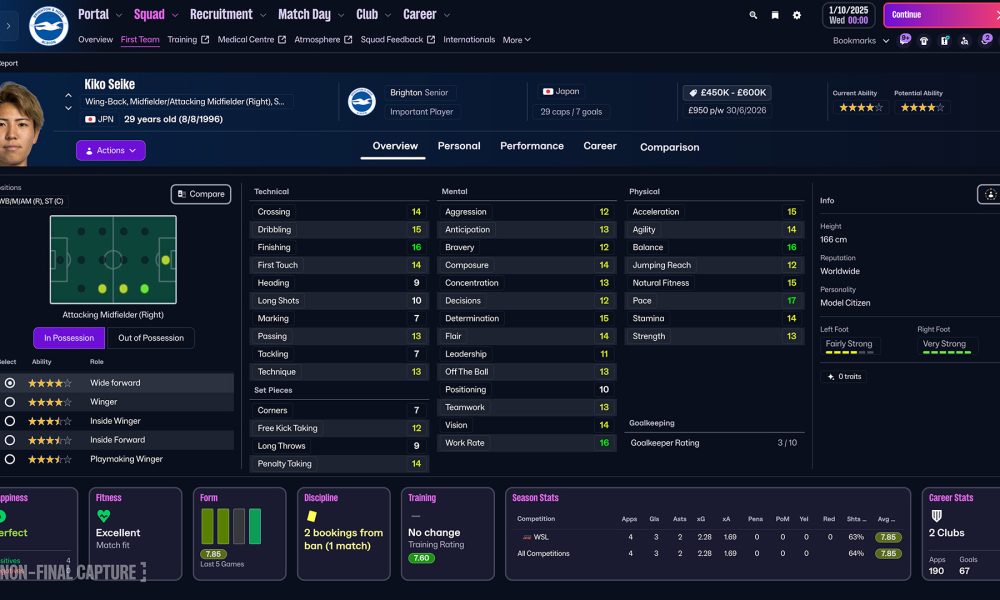Screen dimensions: 1000x600
Task: Open settings gear icon
Action: pyautogui.click(x=797, y=15)
